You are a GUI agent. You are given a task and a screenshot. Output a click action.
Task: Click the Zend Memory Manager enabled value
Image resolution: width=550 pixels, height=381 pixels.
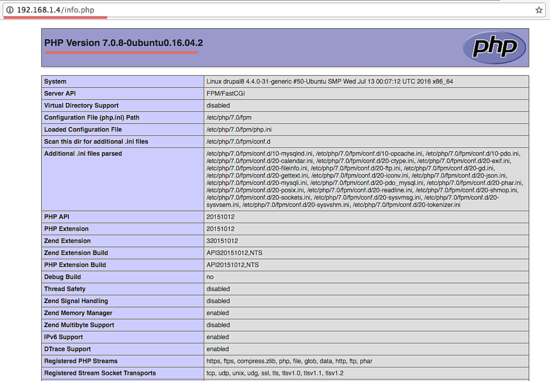pyautogui.click(x=217, y=313)
